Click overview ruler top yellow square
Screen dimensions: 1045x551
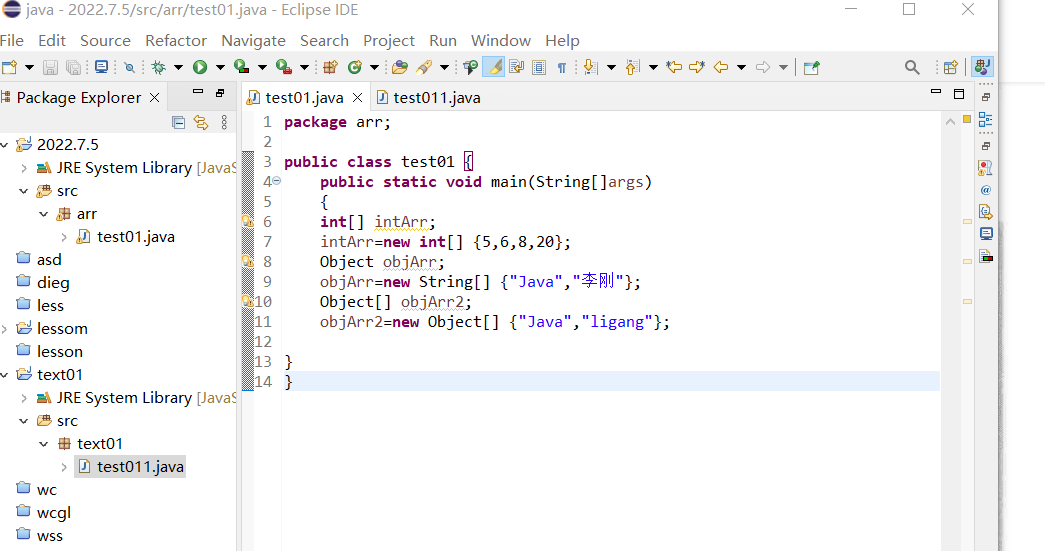click(967, 119)
